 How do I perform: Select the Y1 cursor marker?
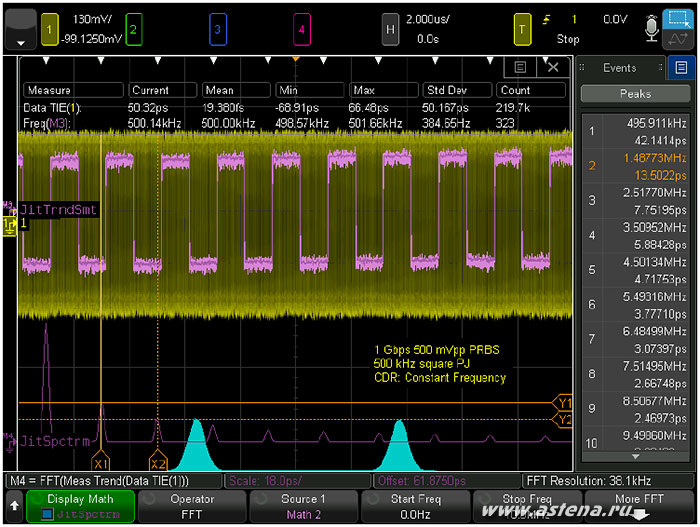pyautogui.click(x=563, y=403)
